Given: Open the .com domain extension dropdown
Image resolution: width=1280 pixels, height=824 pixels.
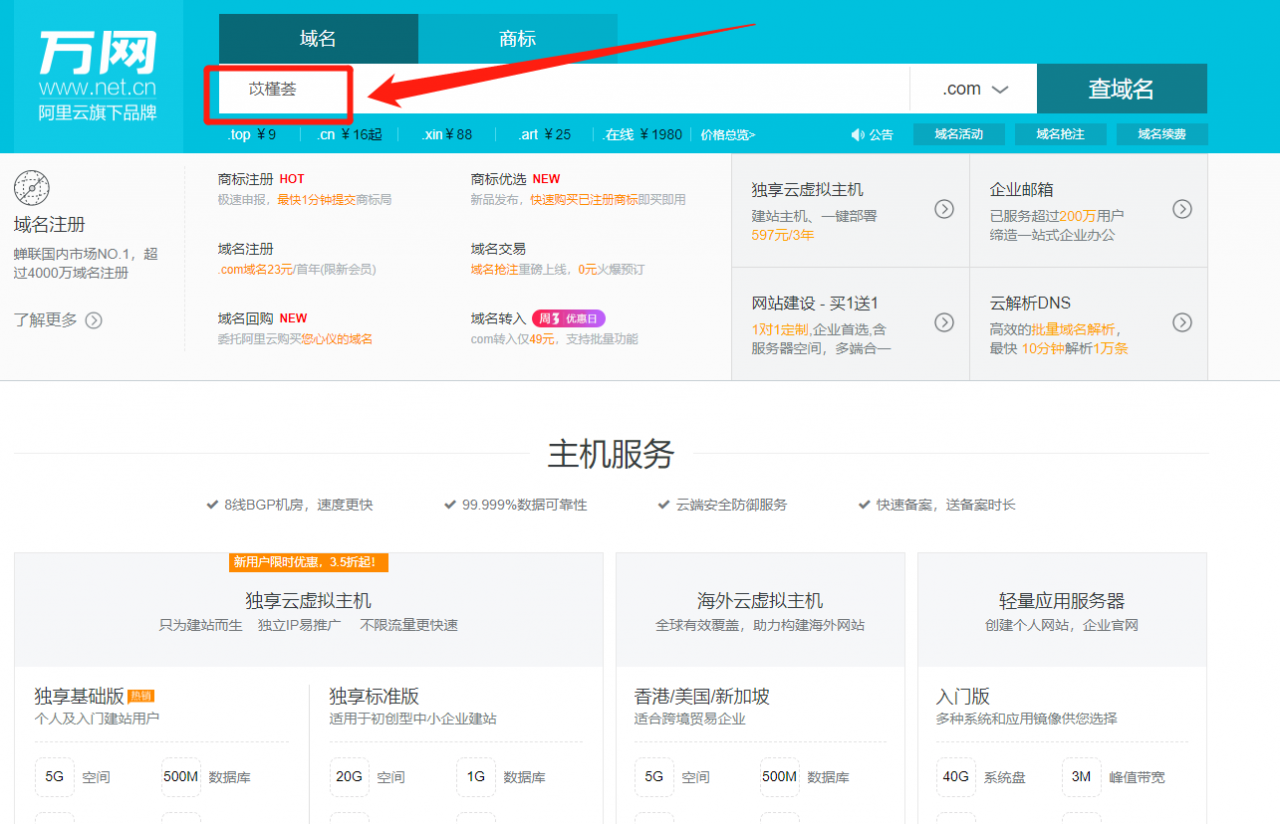Looking at the screenshot, I should 972,88.
